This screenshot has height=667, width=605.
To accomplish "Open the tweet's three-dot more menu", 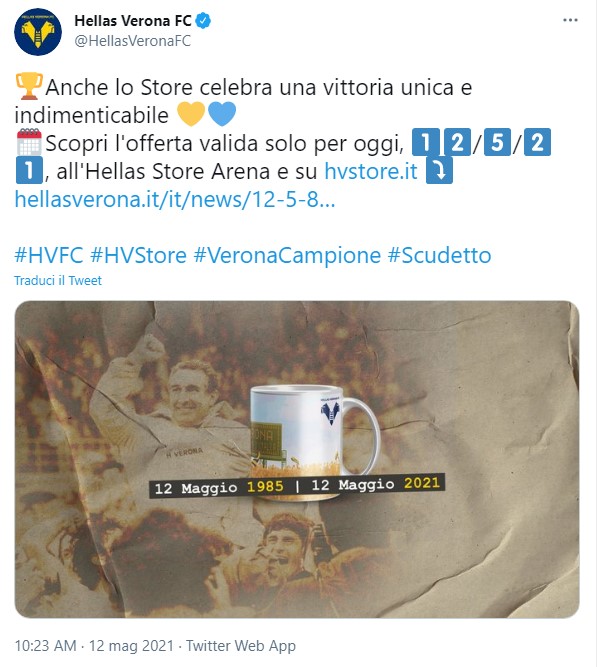I will pyautogui.click(x=570, y=20).
